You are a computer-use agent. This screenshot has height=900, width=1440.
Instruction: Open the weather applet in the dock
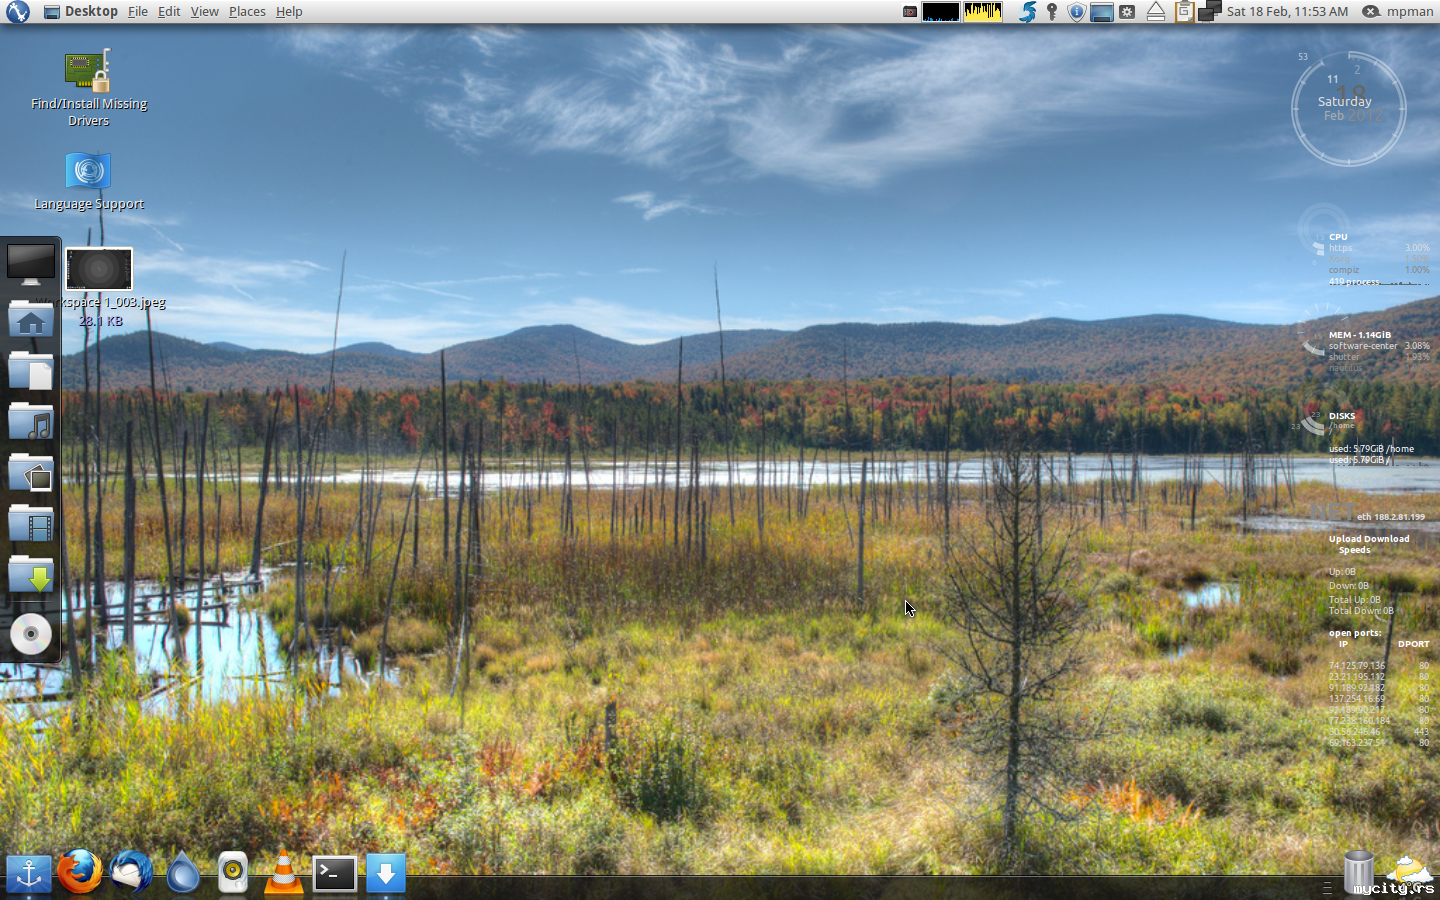click(1410, 872)
